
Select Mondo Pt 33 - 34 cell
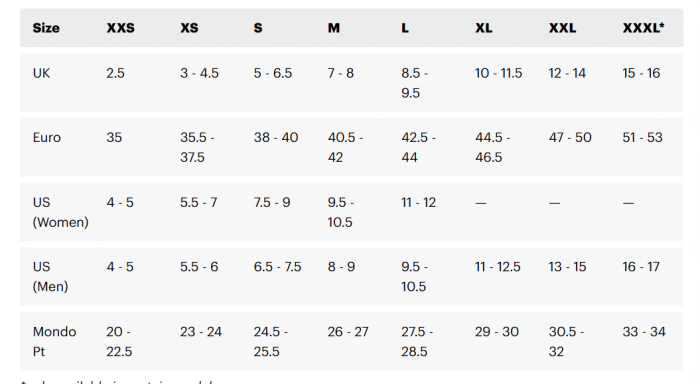click(644, 332)
